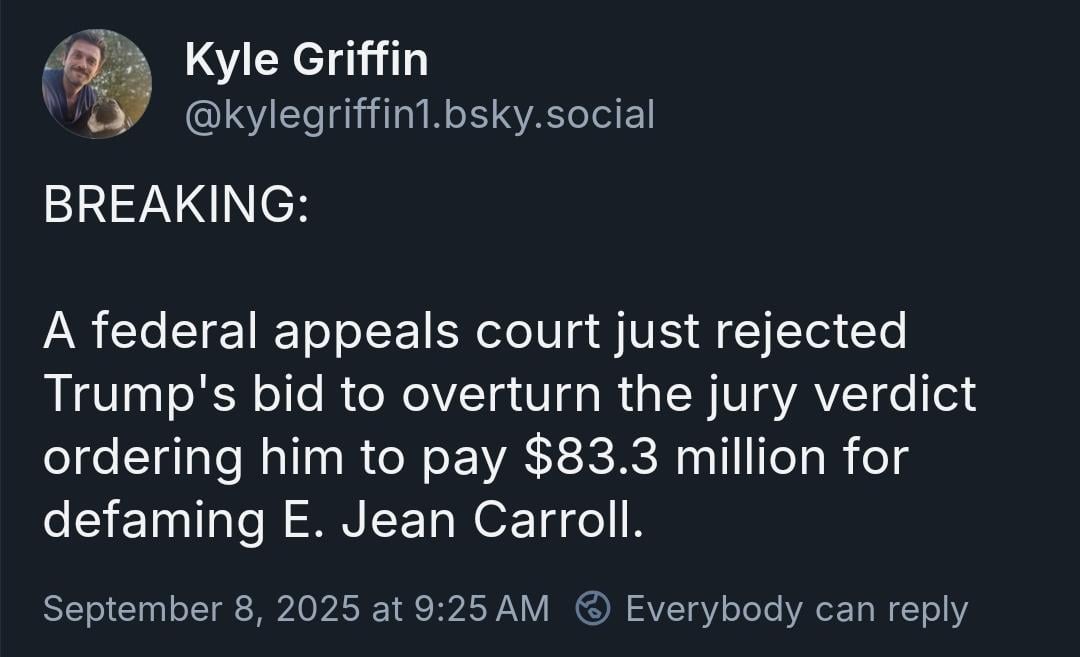Click the word Trump's in the post

tap(140, 395)
